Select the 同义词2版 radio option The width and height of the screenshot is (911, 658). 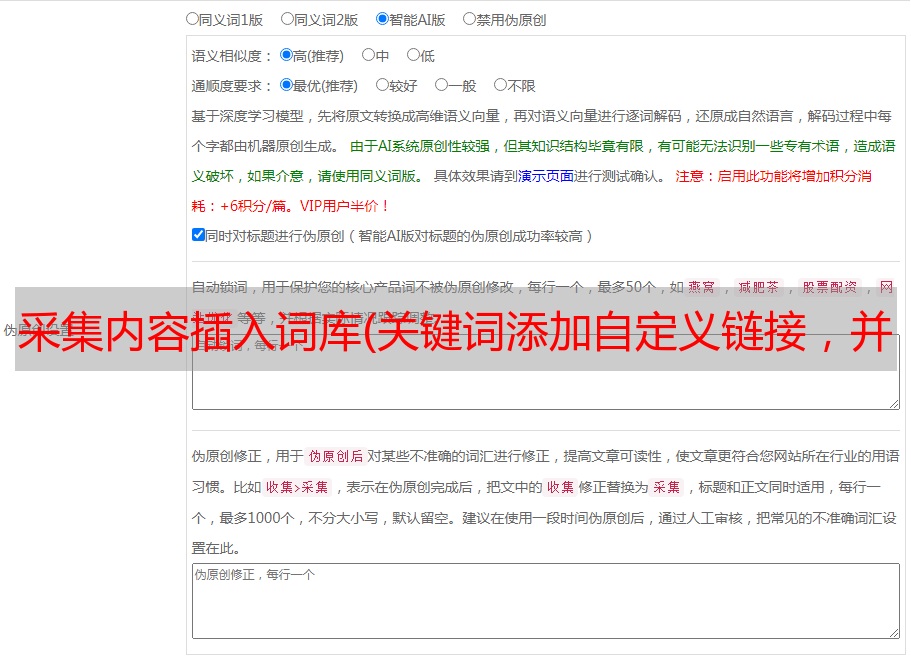click(287, 19)
